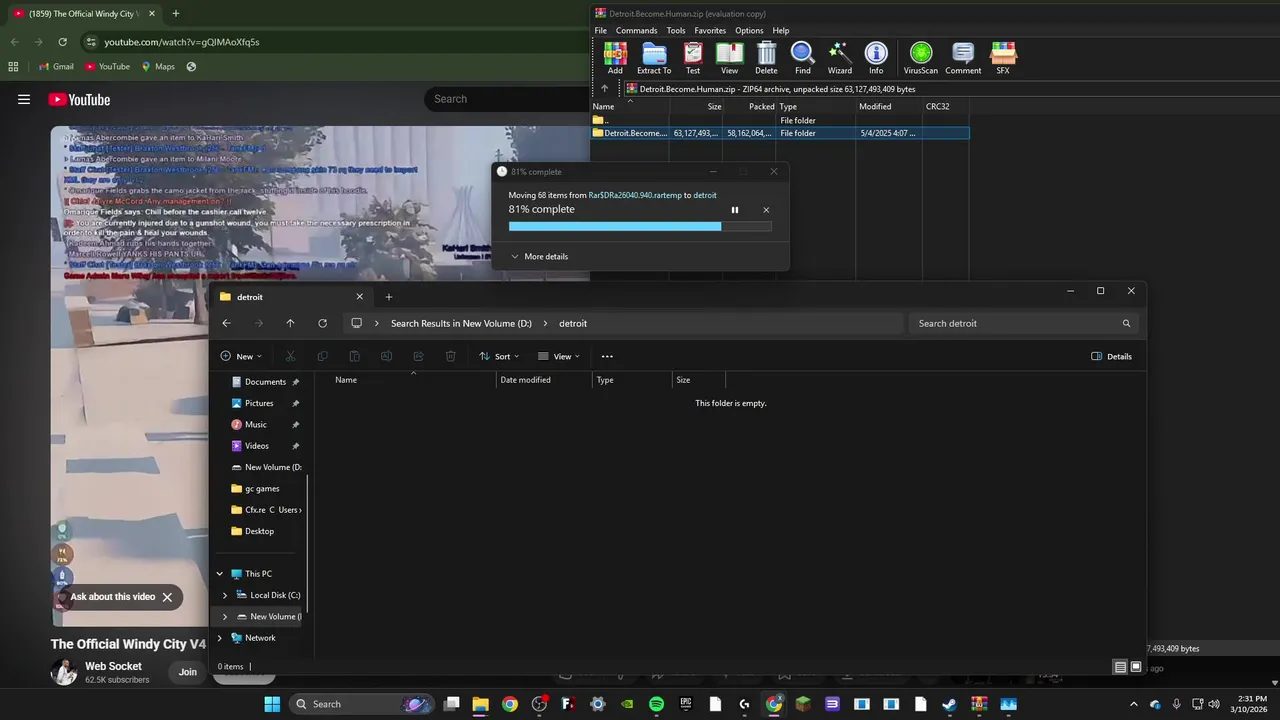This screenshot has width=1280, height=720.
Task: Start VirusScan in WinRAR toolbar
Action: coord(921,58)
